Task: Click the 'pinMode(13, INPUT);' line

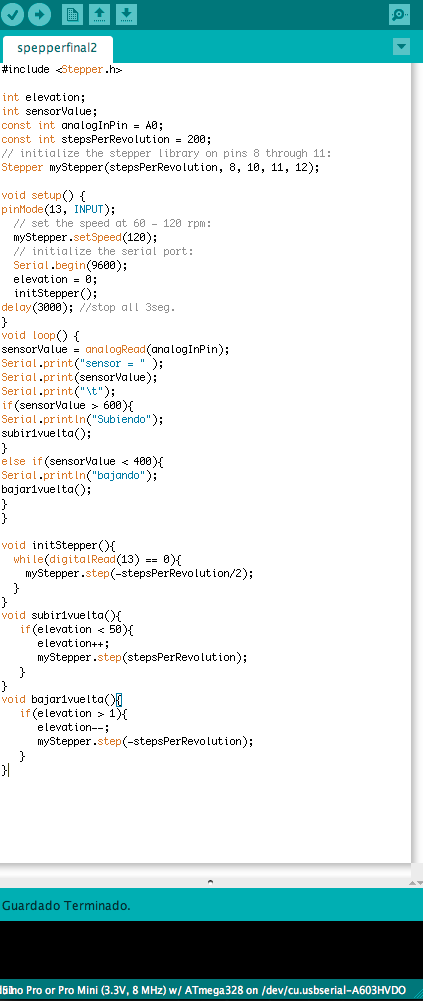Action: click(x=59, y=210)
